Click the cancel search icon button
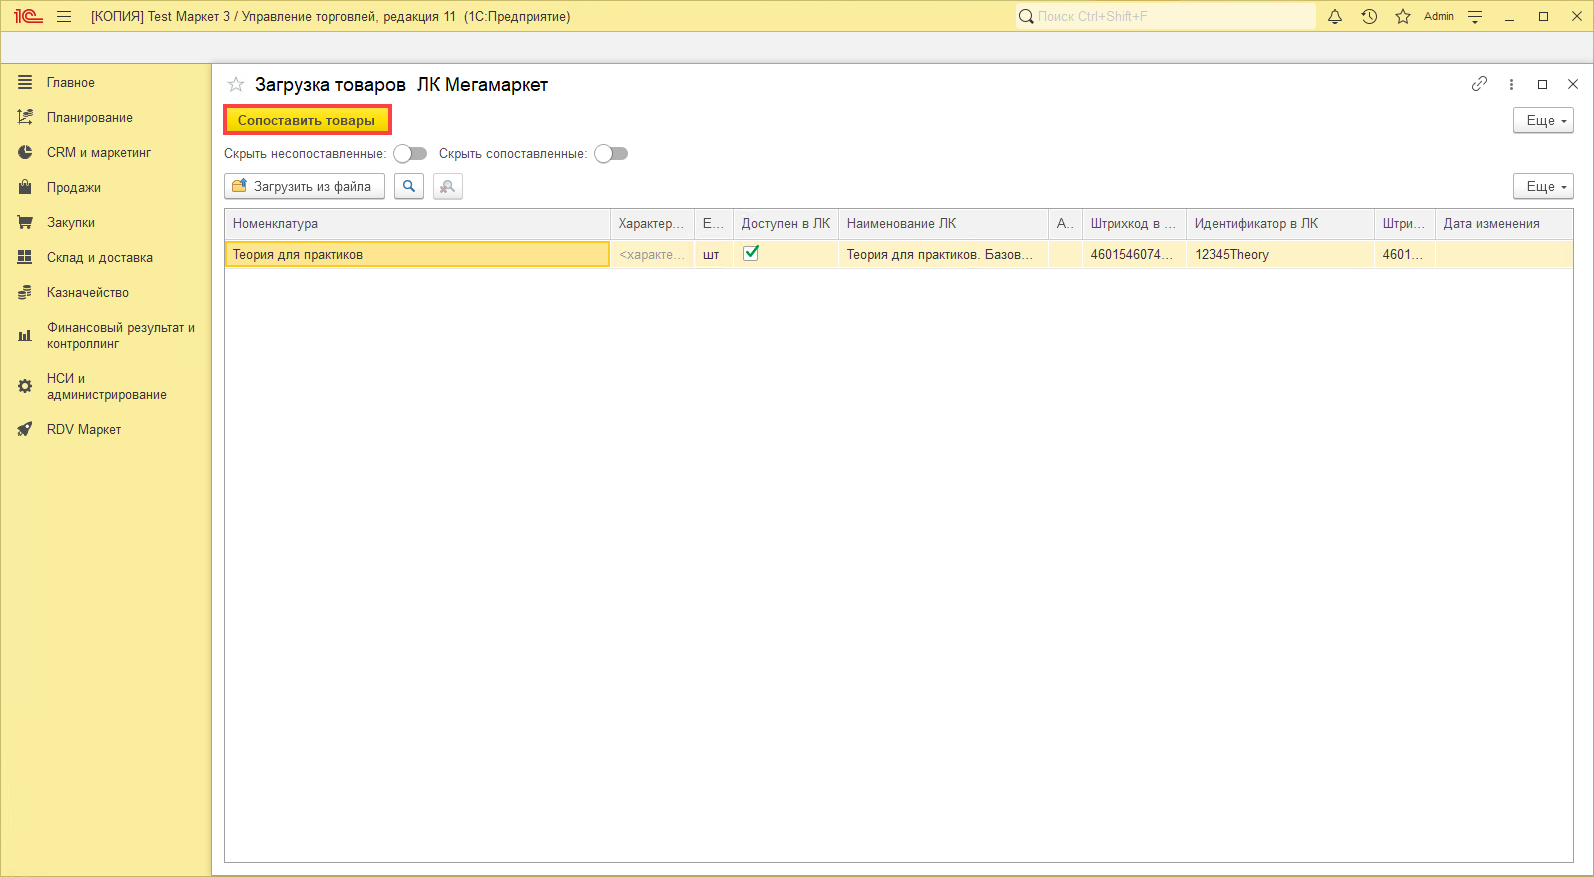1594x877 pixels. tap(448, 186)
